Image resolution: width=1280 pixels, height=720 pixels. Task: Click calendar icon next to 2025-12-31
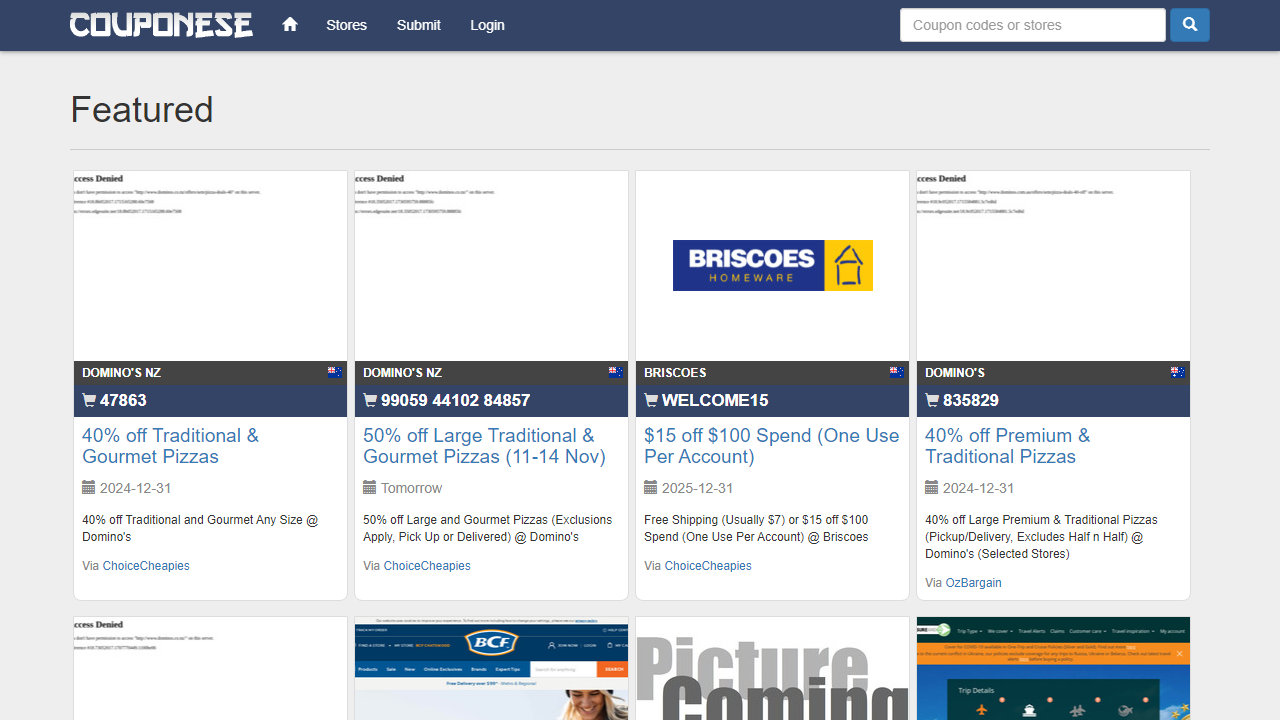[x=651, y=488]
